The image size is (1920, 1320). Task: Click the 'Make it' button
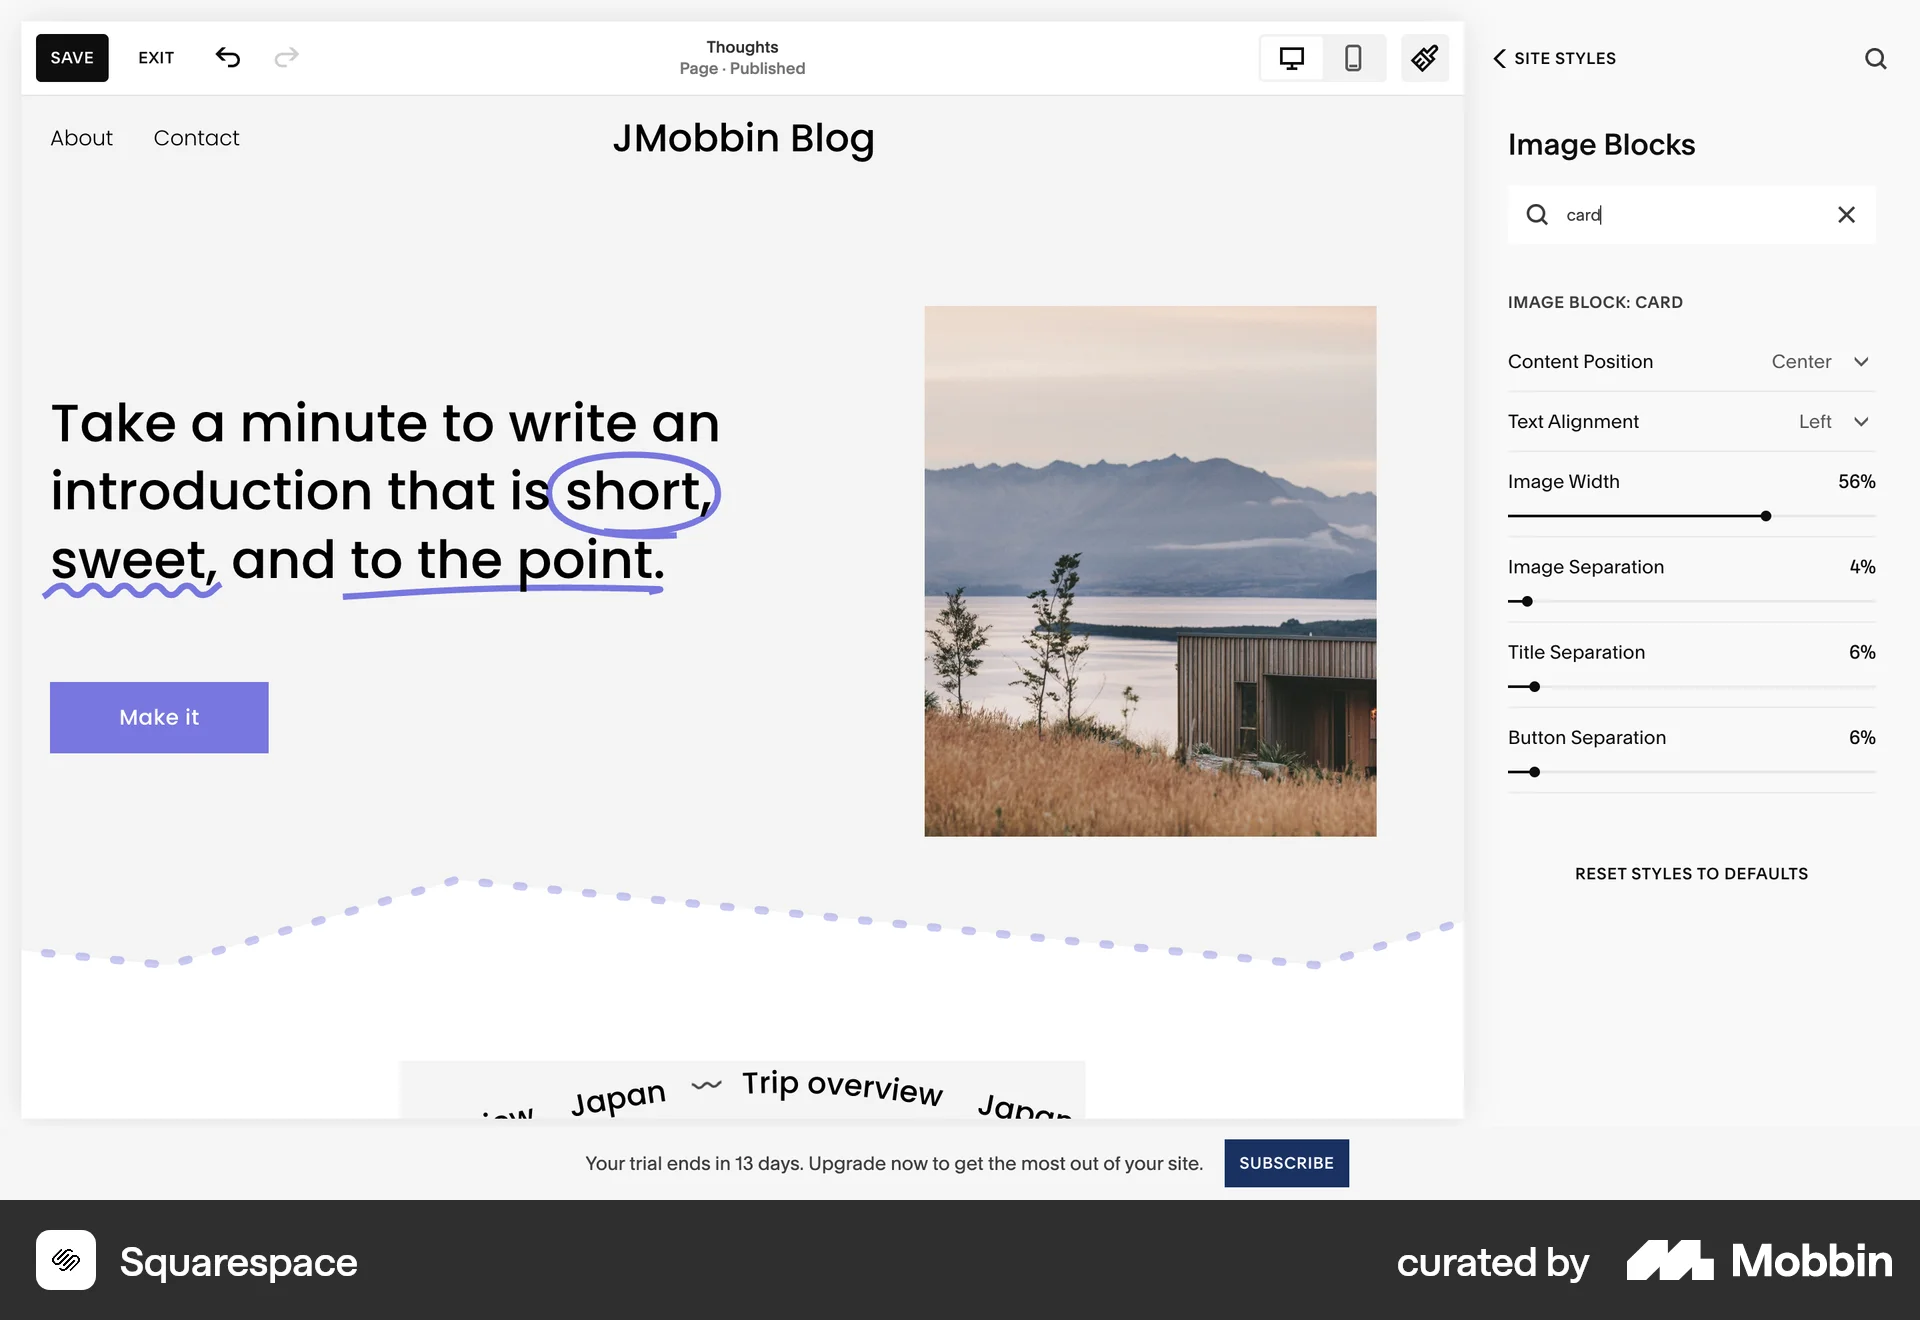click(x=158, y=717)
